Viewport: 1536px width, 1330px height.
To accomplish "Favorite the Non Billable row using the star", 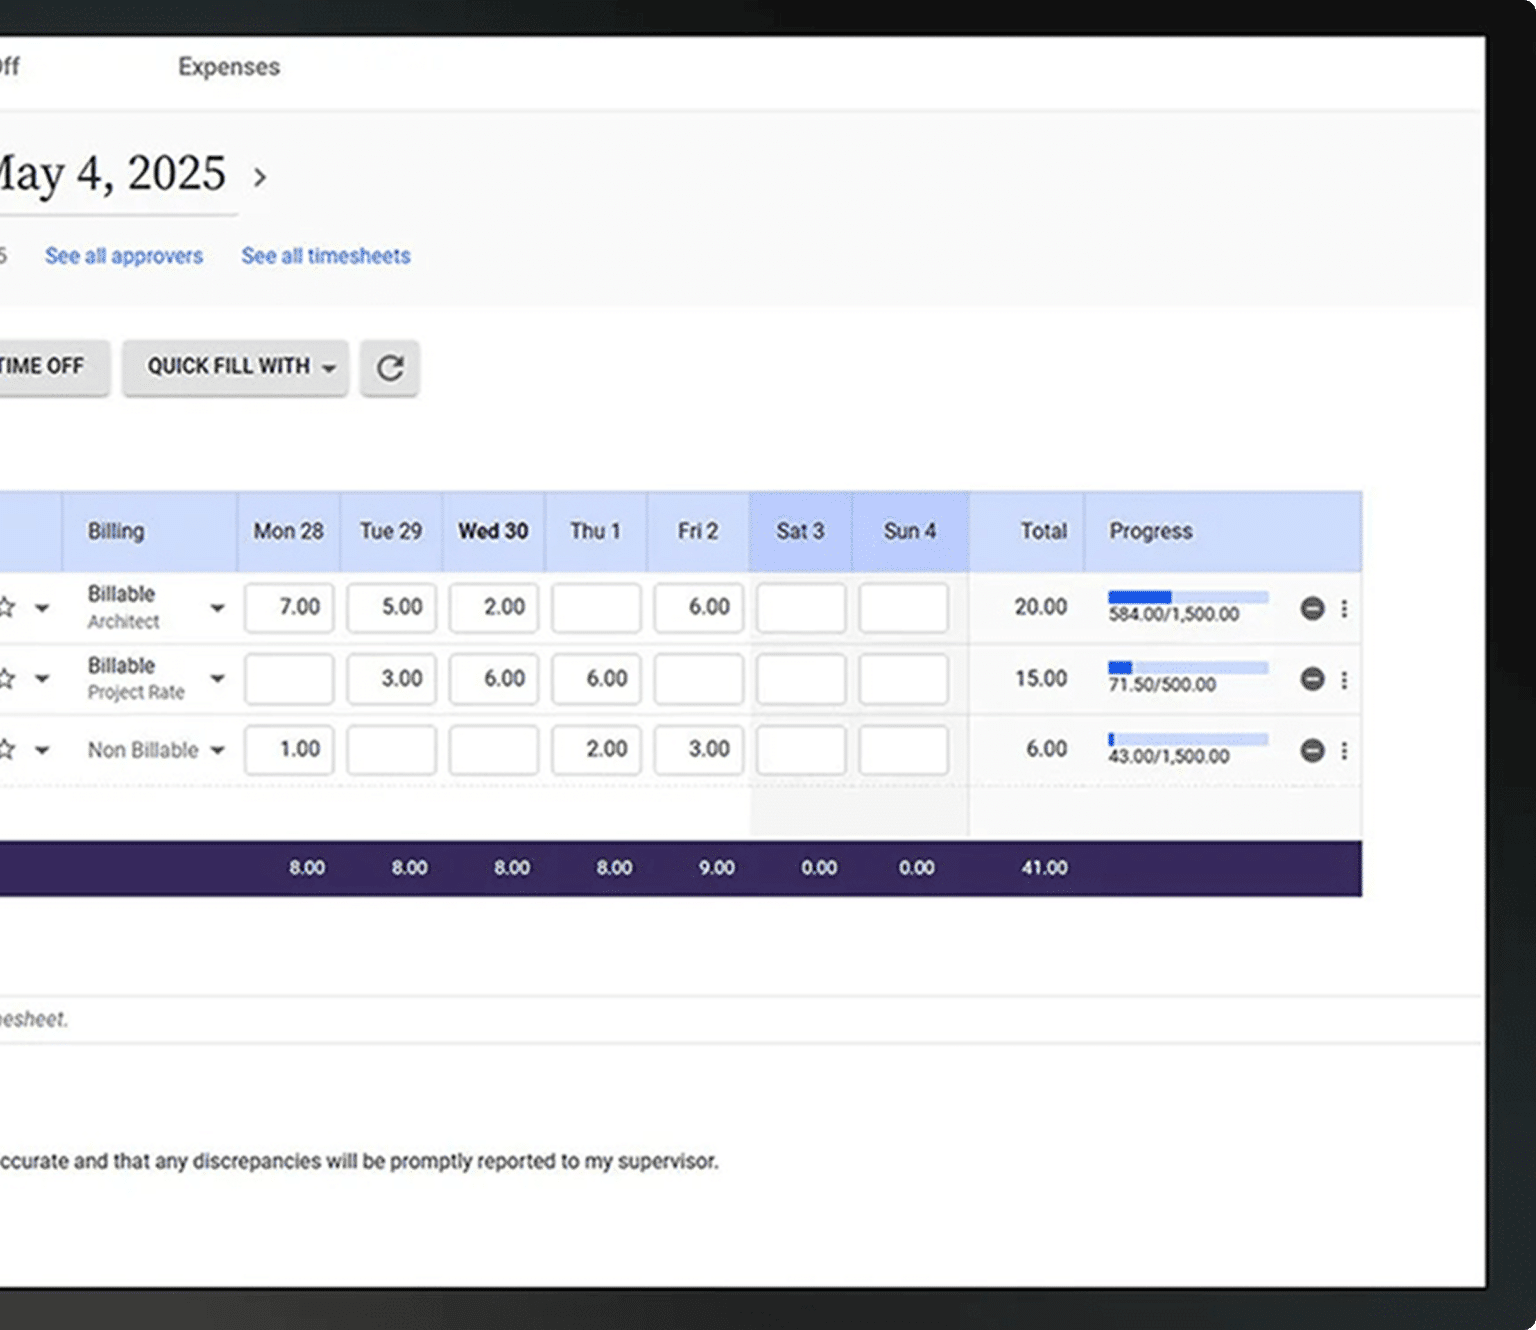I will 6,749.
